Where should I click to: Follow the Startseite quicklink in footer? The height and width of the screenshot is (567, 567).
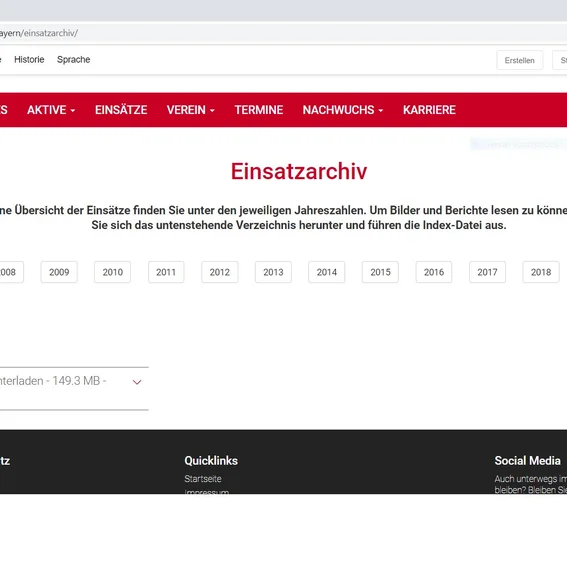click(203, 479)
